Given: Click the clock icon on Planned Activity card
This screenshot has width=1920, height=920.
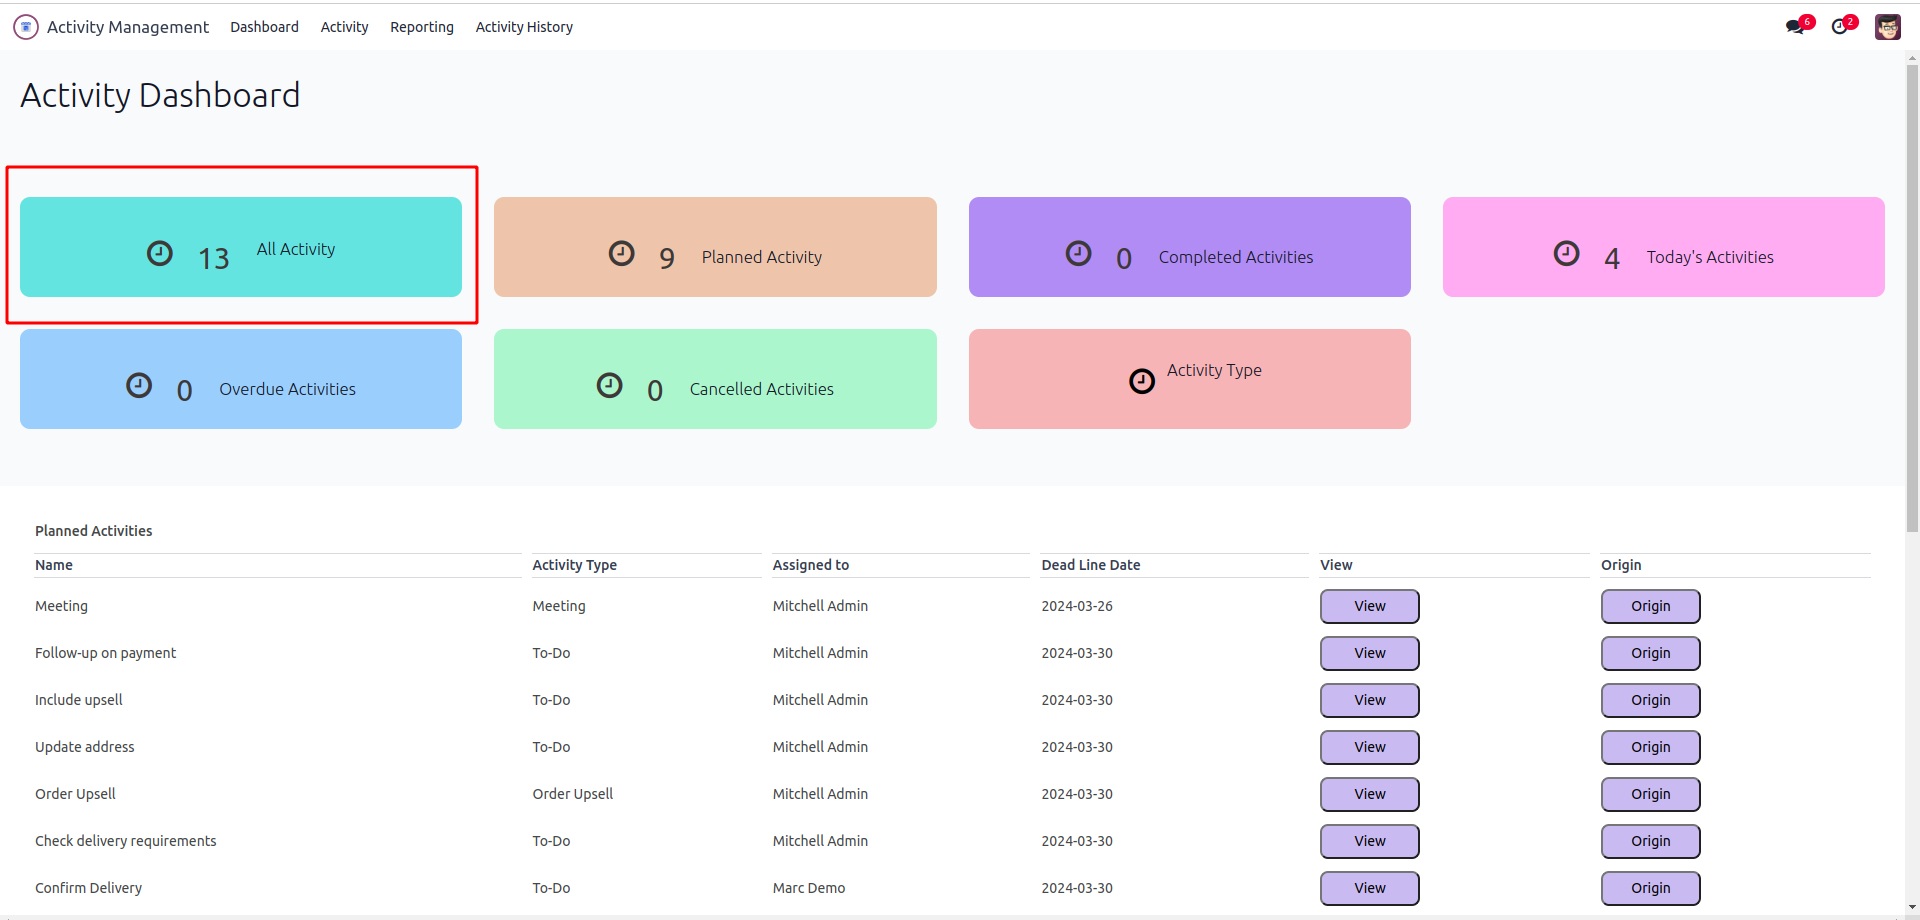Looking at the screenshot, I should tap(622, 254).
